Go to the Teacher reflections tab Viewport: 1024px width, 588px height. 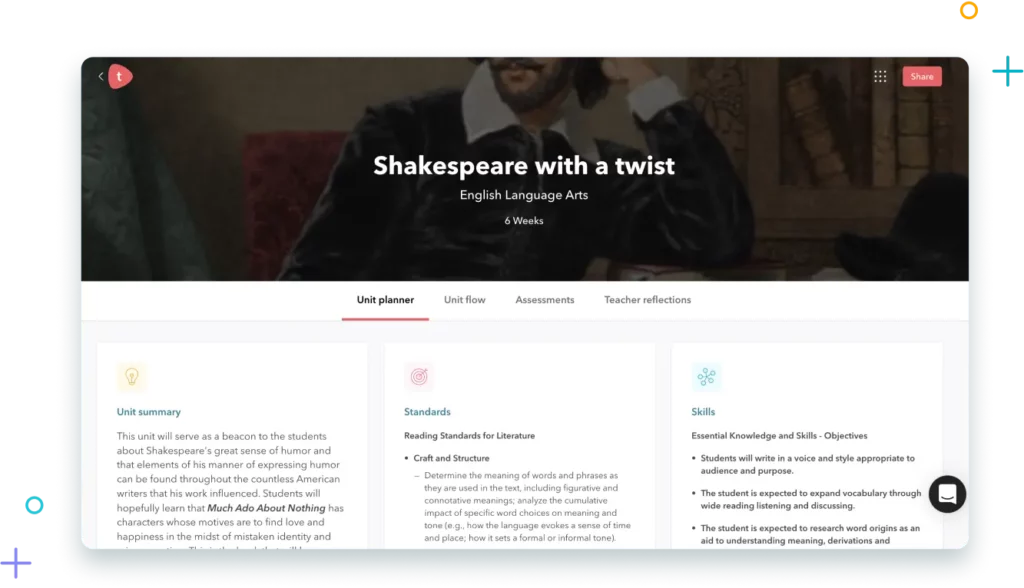point(647,300)
